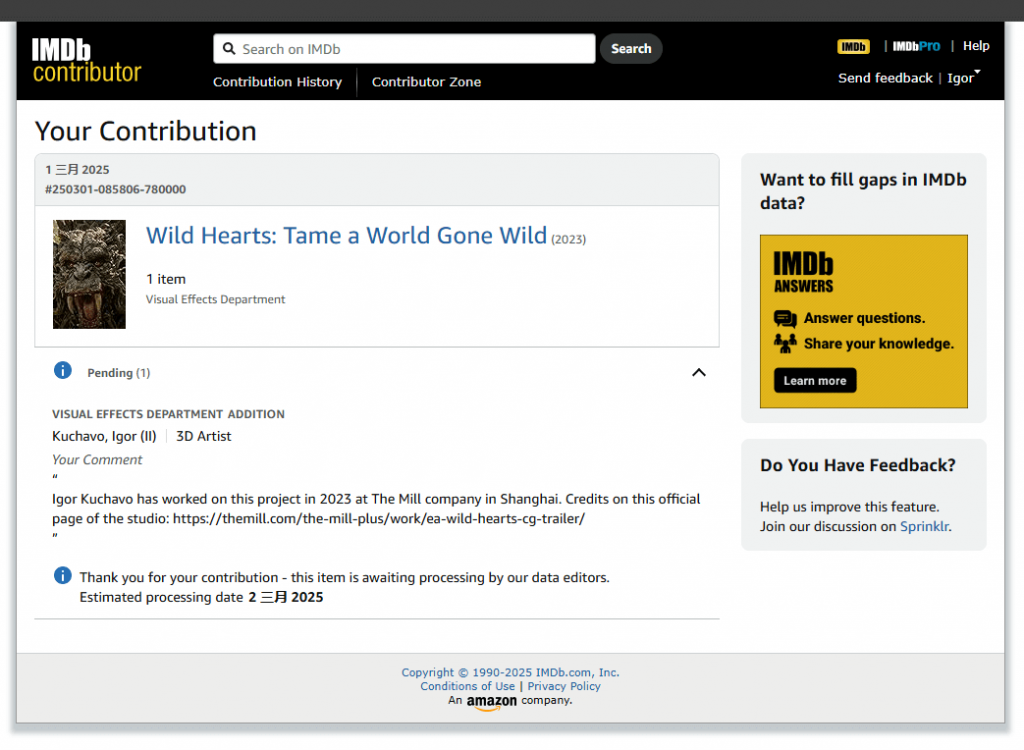This screenshot has height=750, width=1024.
Task: Click the Wild Hearts poster thumbnail
Action: pos(89,274)
